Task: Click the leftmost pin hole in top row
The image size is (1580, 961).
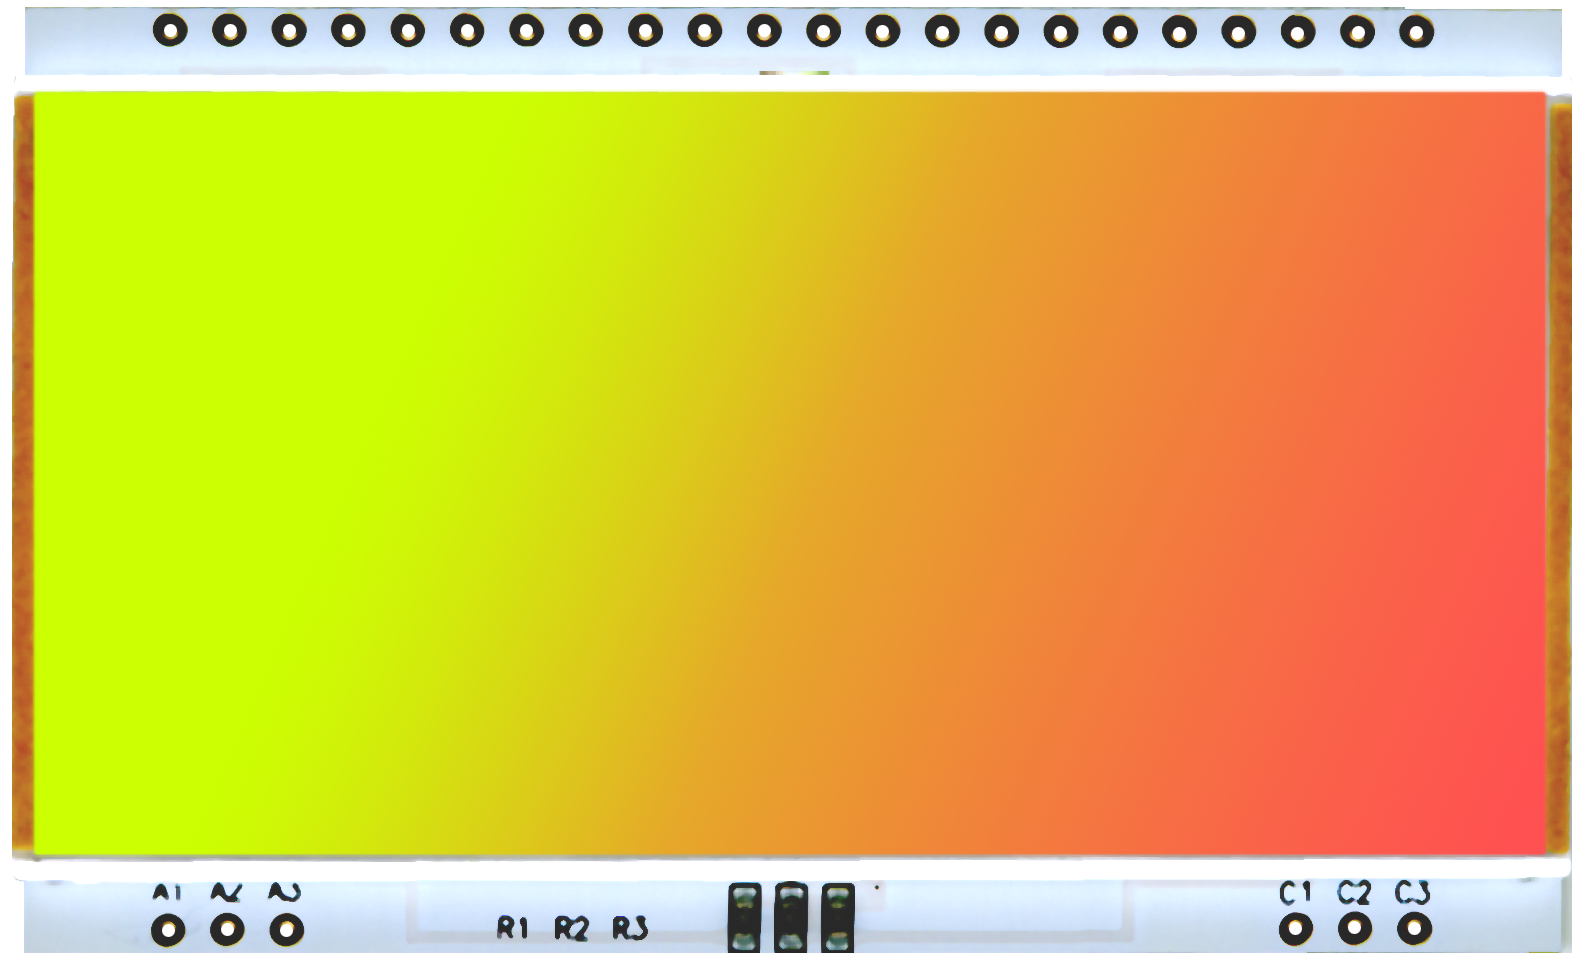Action: pos(170,31)
